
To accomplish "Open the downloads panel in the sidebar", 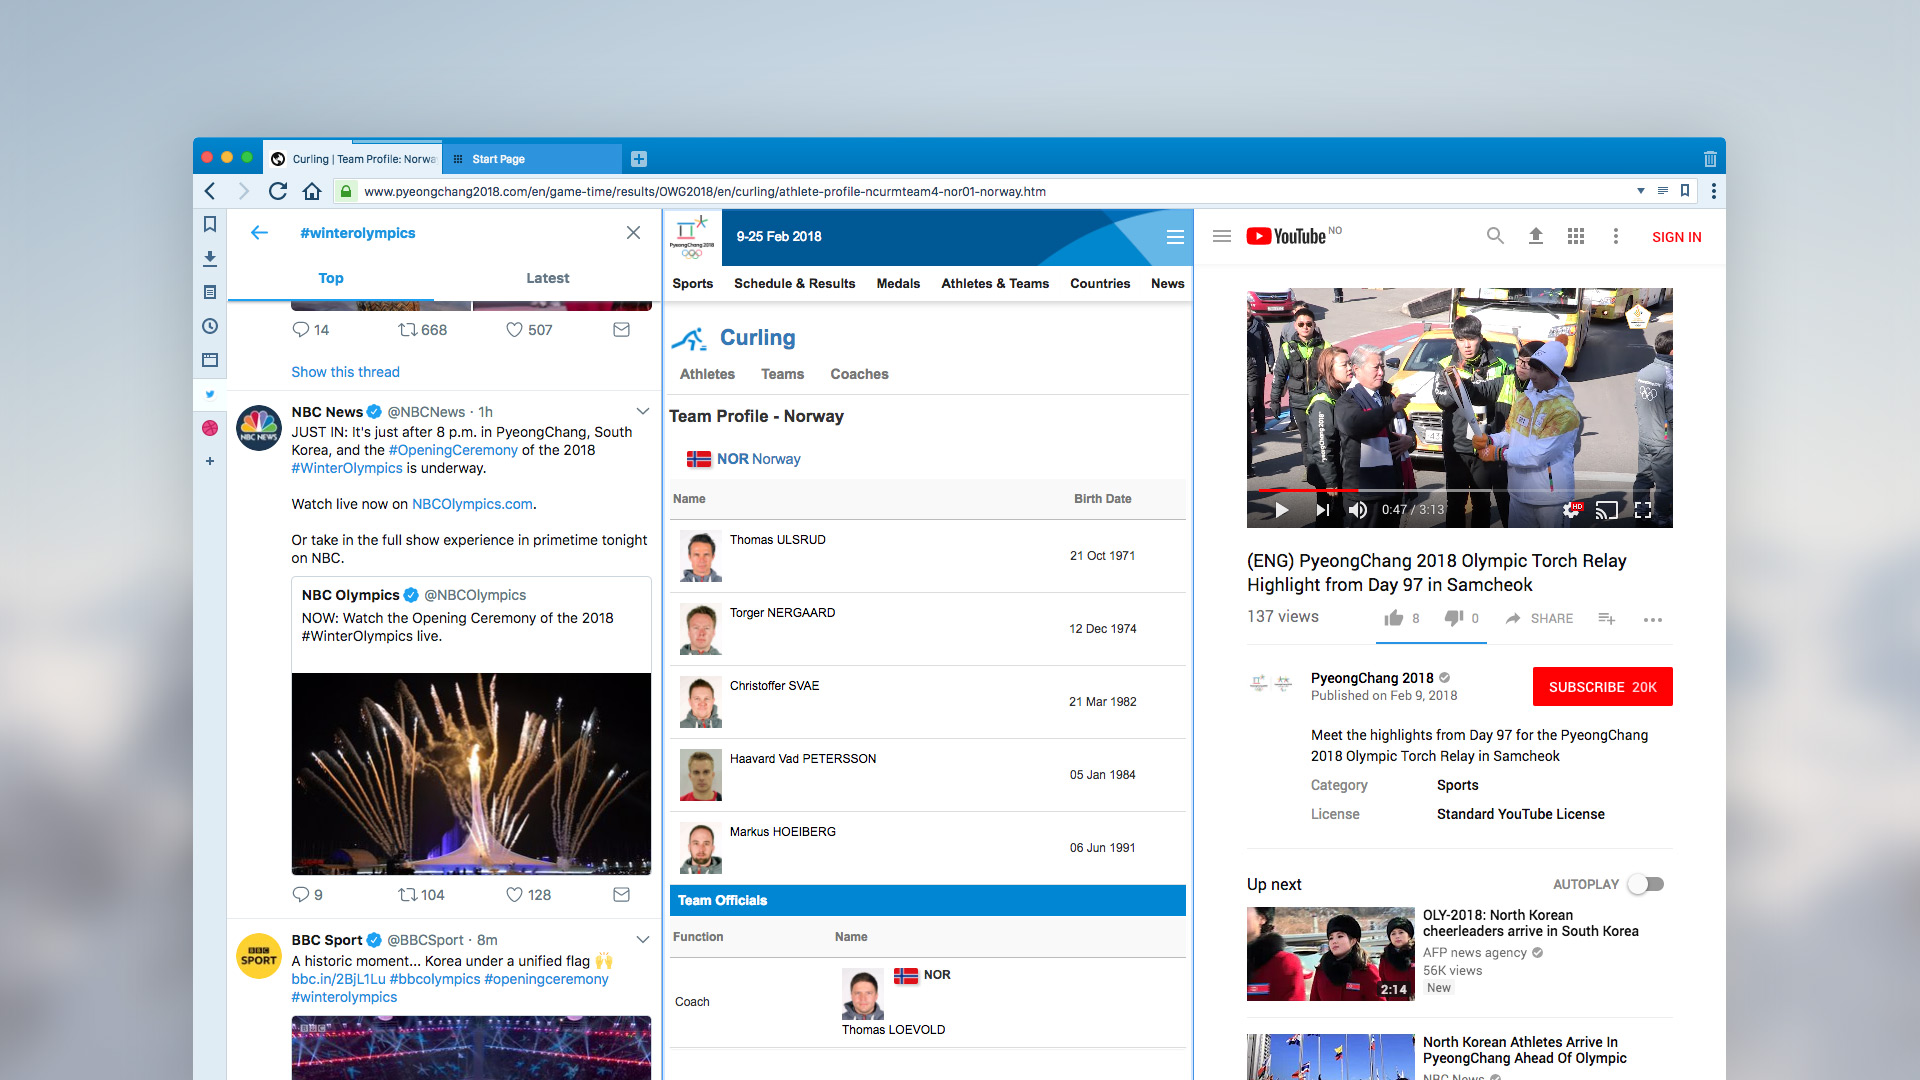I will point(210,258).
